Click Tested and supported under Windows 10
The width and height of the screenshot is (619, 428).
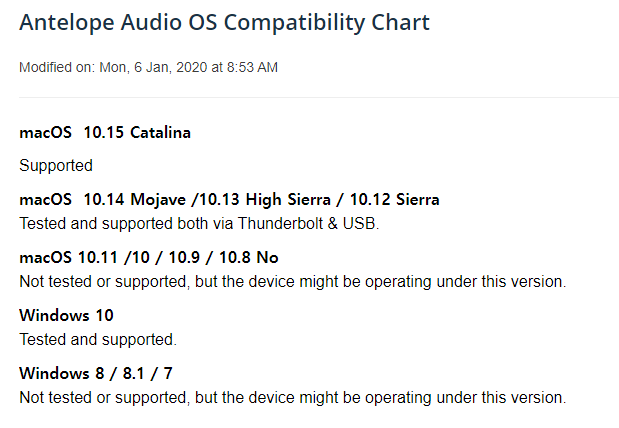click(98, 340)
